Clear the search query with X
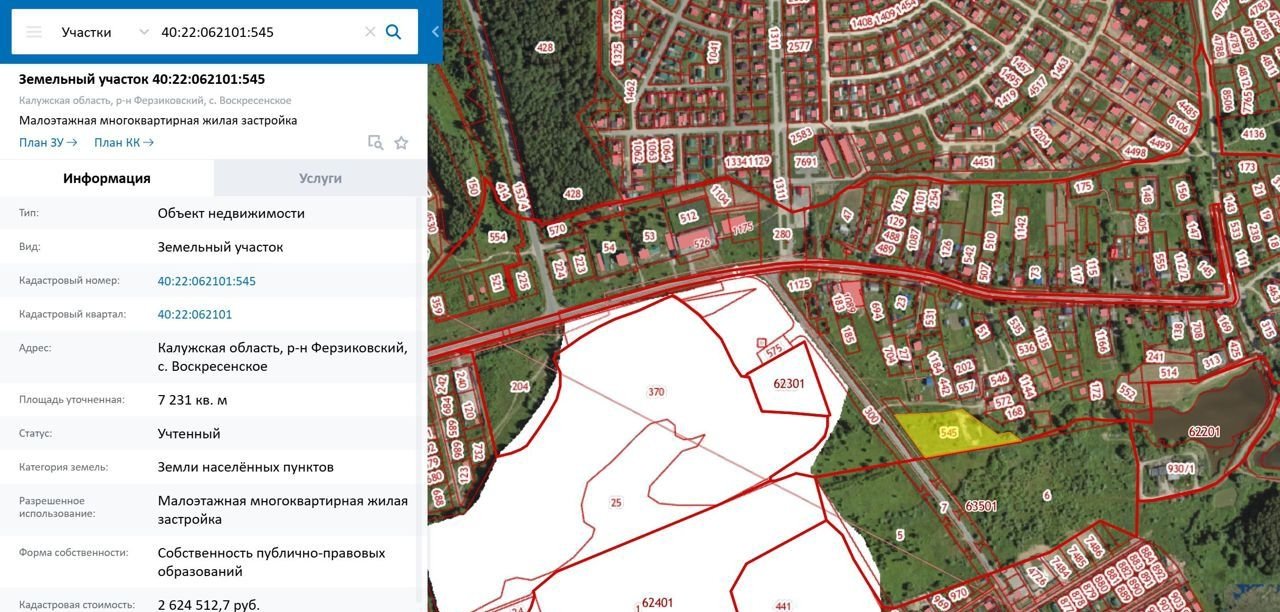 click(x=370, y=32)
